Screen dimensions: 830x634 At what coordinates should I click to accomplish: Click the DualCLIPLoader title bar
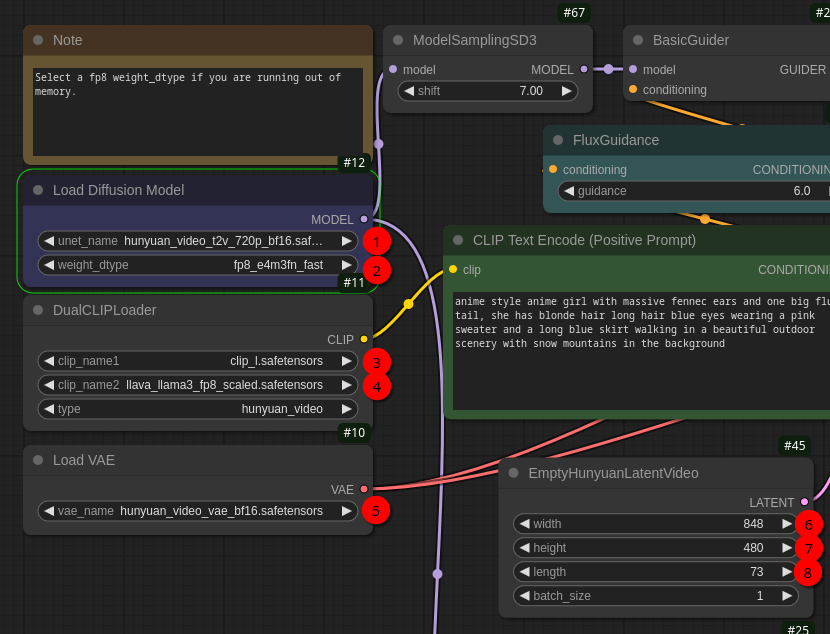pos(198,310)
